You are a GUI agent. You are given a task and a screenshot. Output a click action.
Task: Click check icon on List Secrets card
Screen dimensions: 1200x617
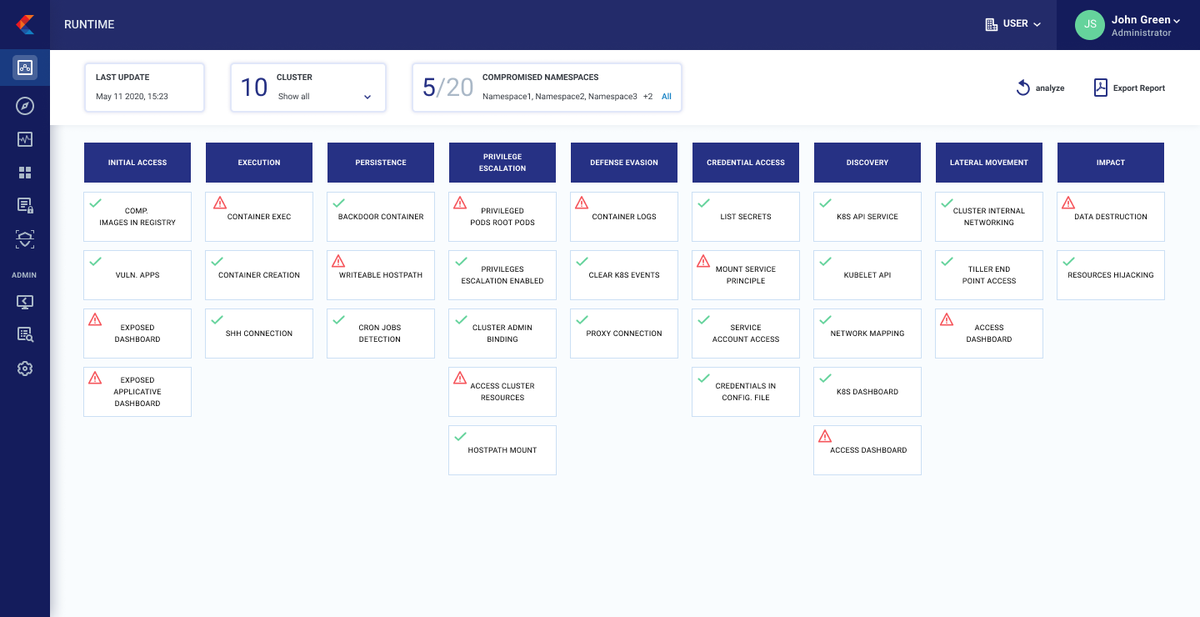(x=704, y=203)
